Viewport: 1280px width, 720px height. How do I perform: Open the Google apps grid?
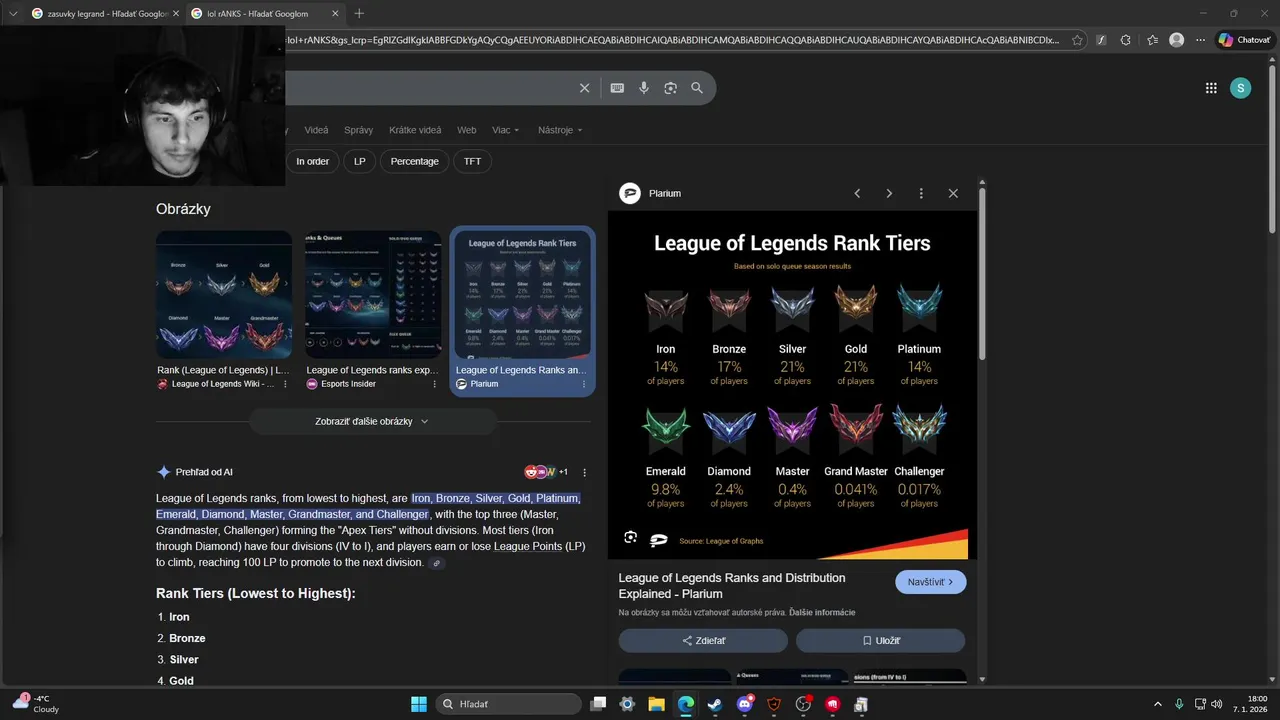click(1211, 88)
